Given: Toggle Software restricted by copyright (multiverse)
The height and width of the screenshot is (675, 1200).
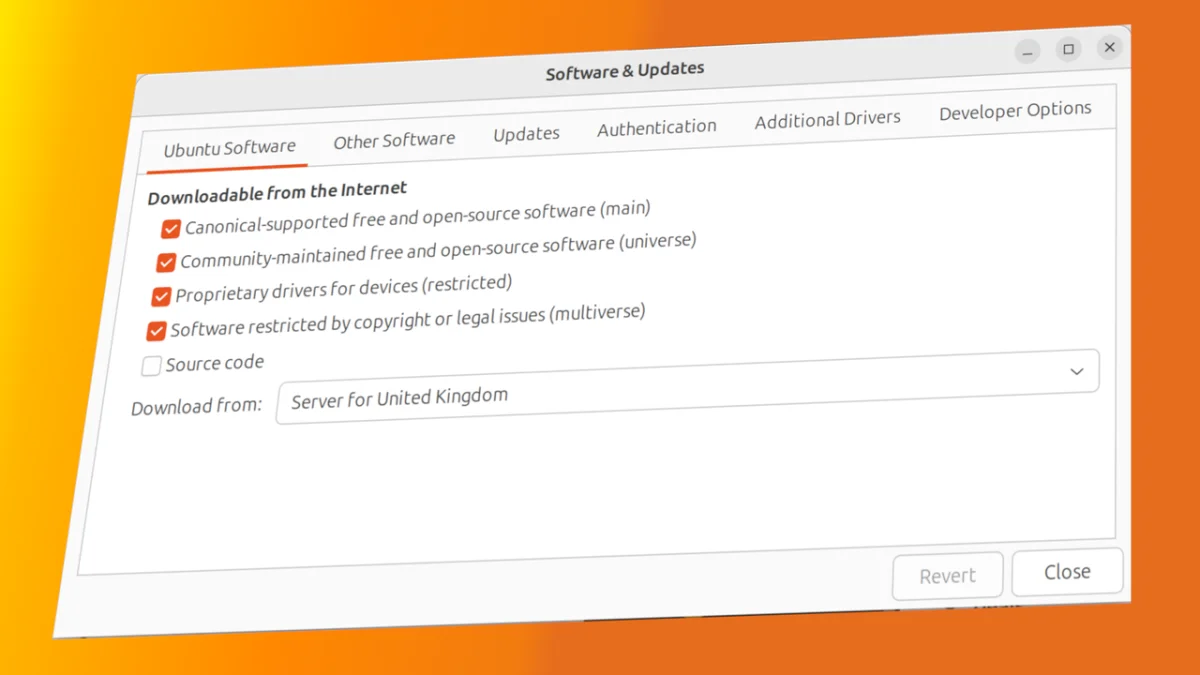Looking at the screenshot, I should point(156,331).
